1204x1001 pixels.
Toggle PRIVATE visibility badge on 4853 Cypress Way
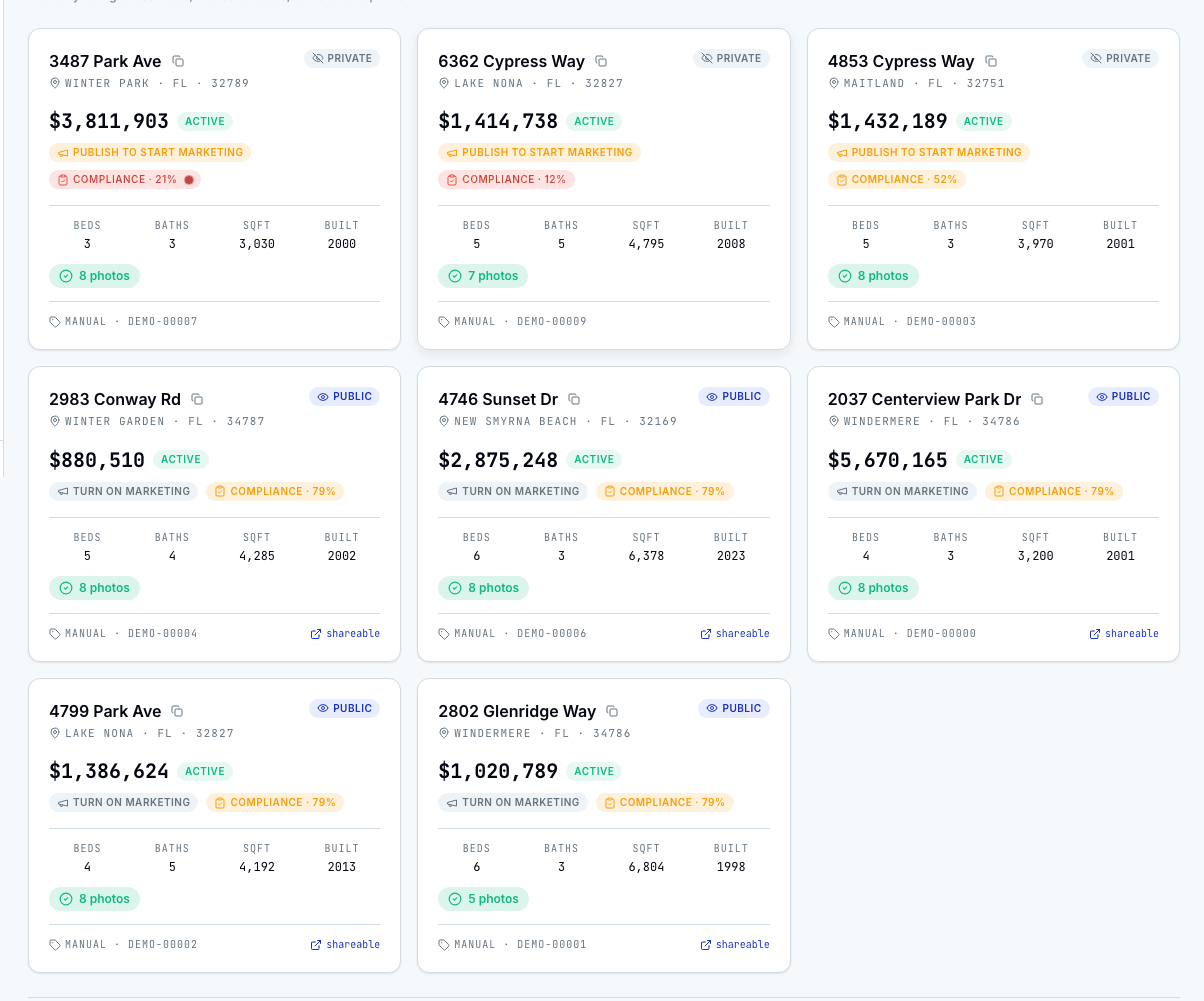tap(1120, 58)
